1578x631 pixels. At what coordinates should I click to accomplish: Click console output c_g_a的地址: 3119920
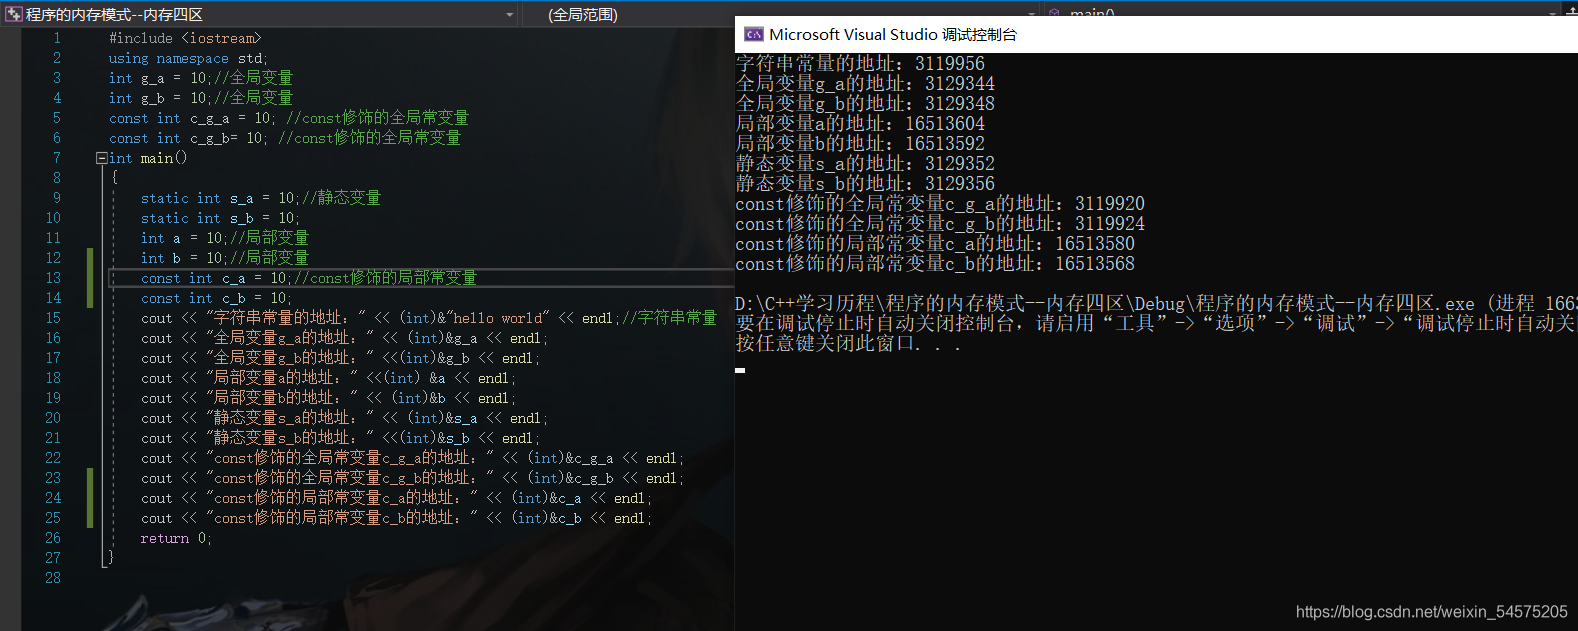(x=940, y=203)
